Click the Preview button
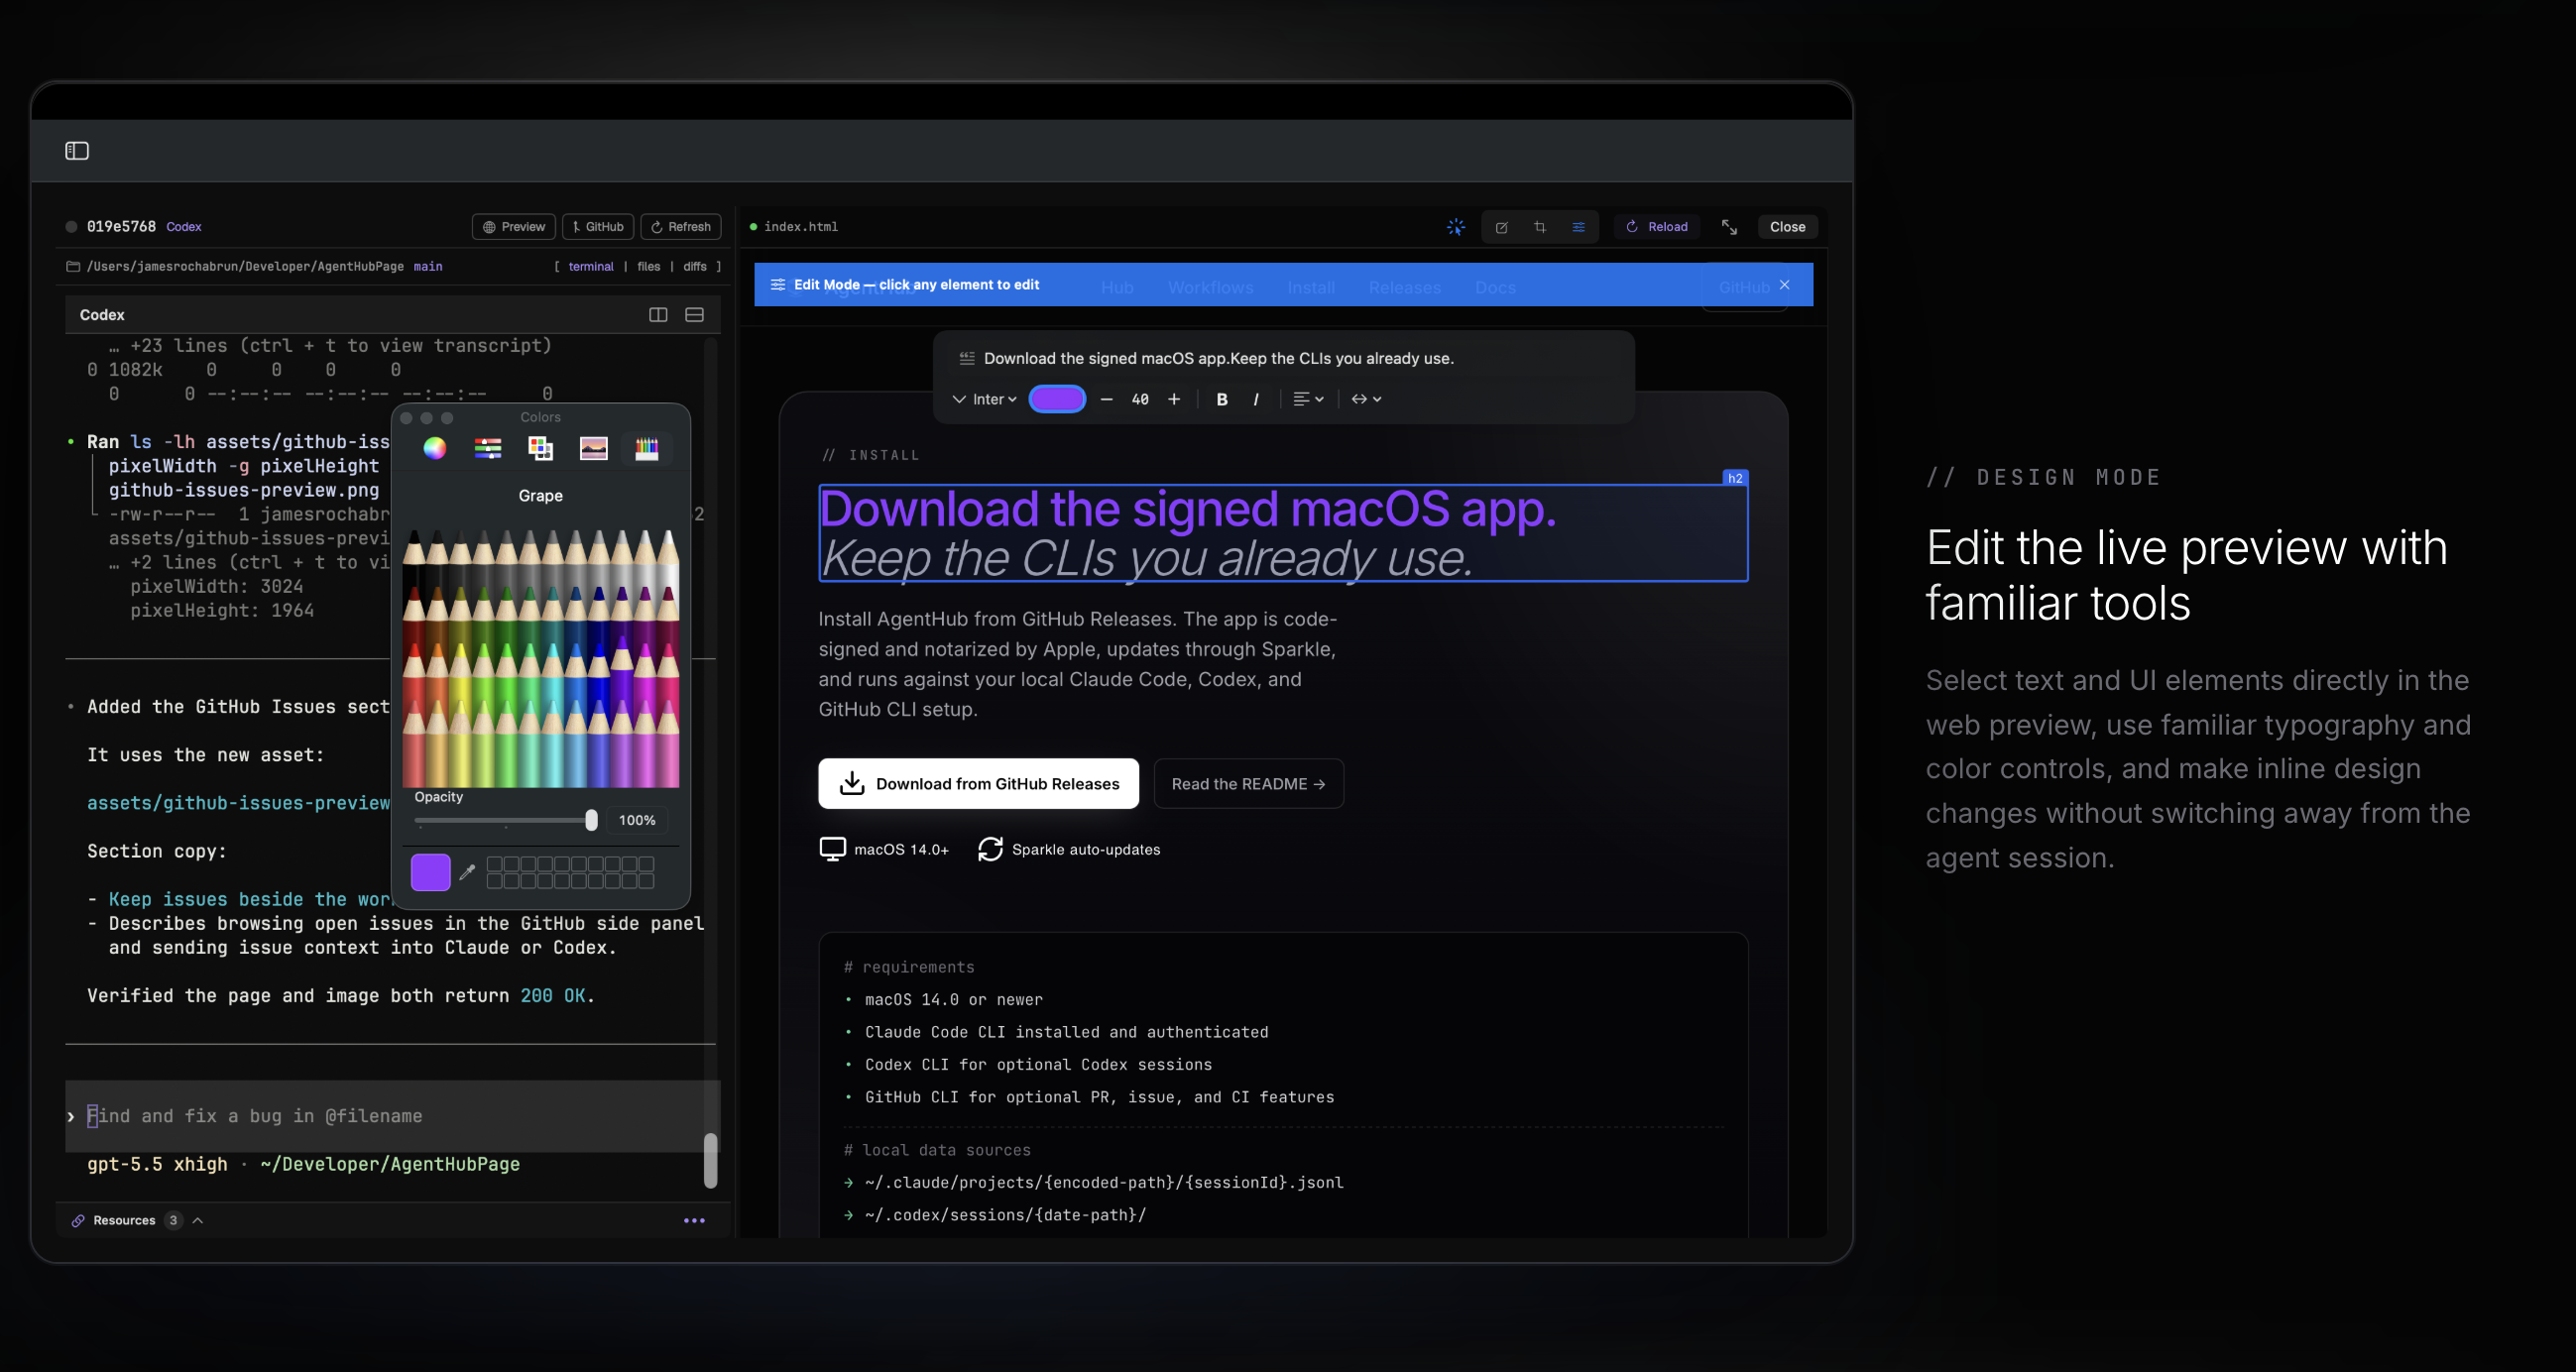Image resolution: width=2576 pixels, height=1372 pixels. (514, 227)
